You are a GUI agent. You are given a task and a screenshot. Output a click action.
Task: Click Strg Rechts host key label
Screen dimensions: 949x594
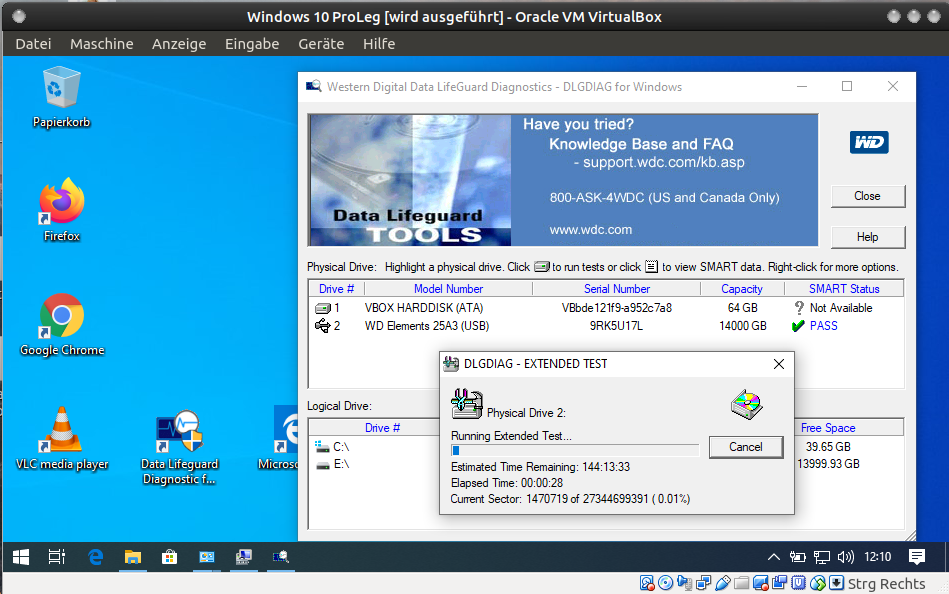886,584
